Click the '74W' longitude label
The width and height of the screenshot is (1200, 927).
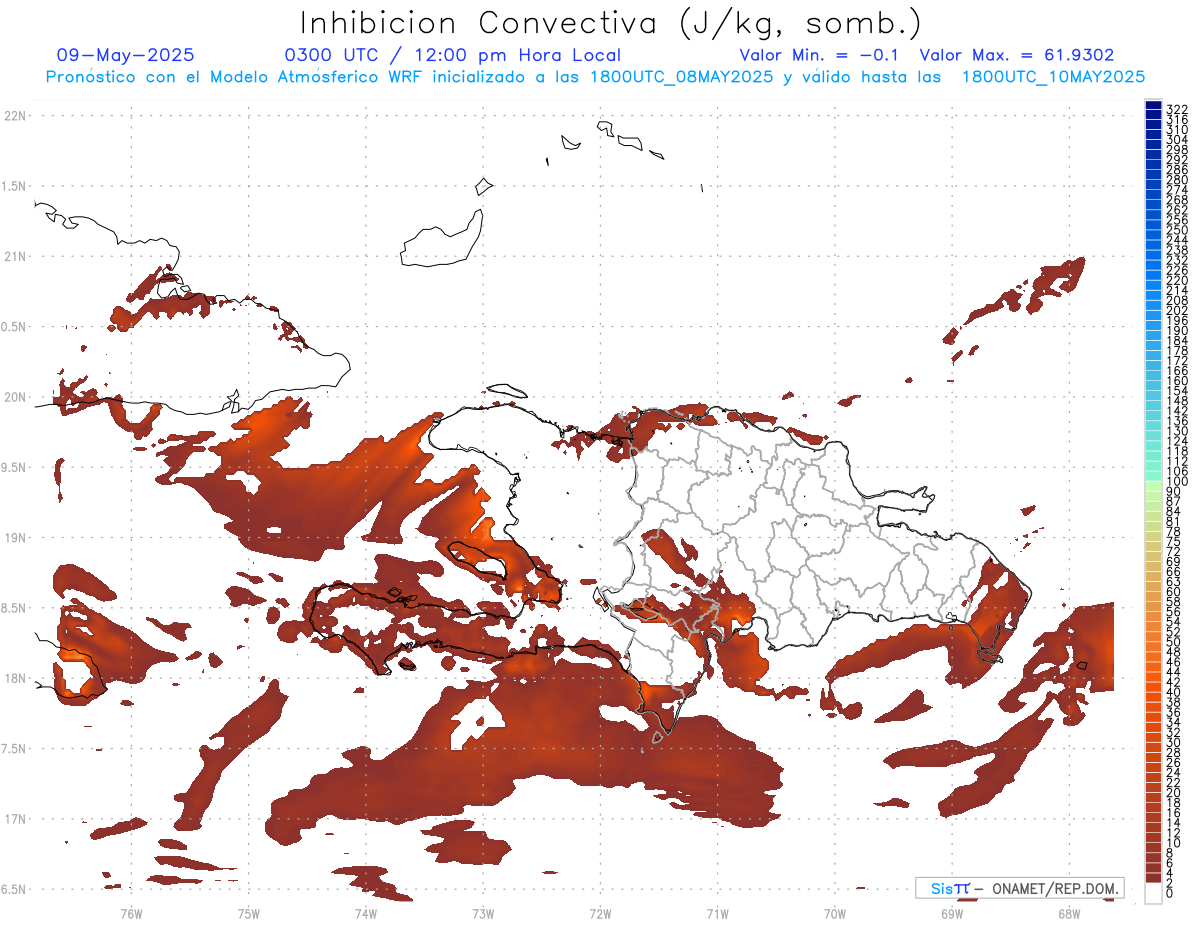[366, 912]
